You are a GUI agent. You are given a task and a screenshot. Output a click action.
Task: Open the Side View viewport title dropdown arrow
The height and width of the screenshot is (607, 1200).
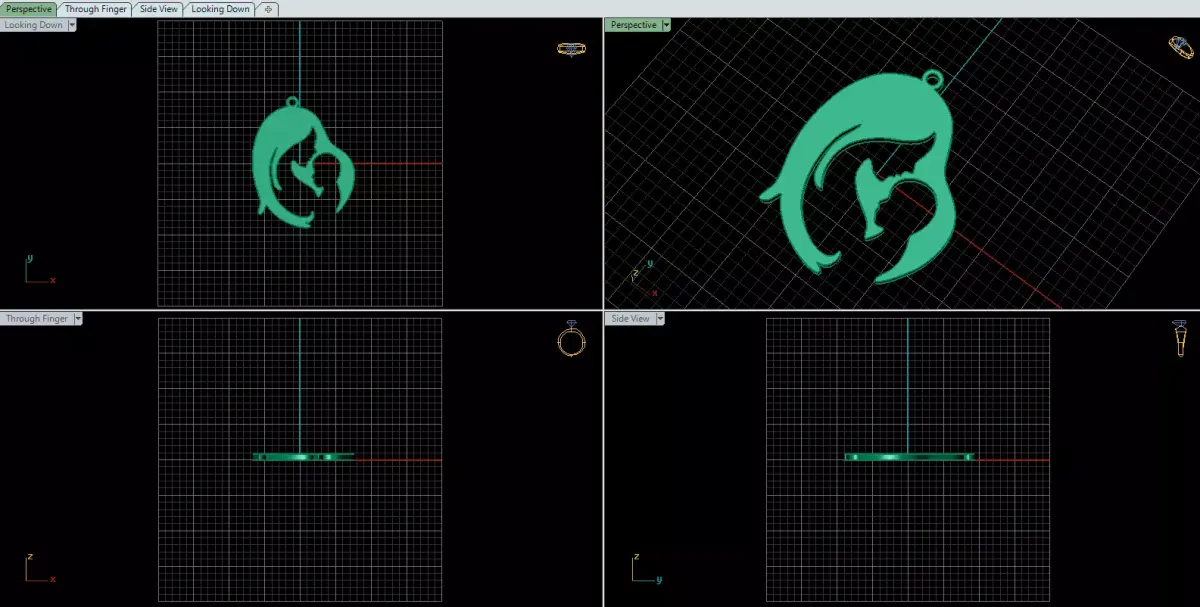point(660,319)
